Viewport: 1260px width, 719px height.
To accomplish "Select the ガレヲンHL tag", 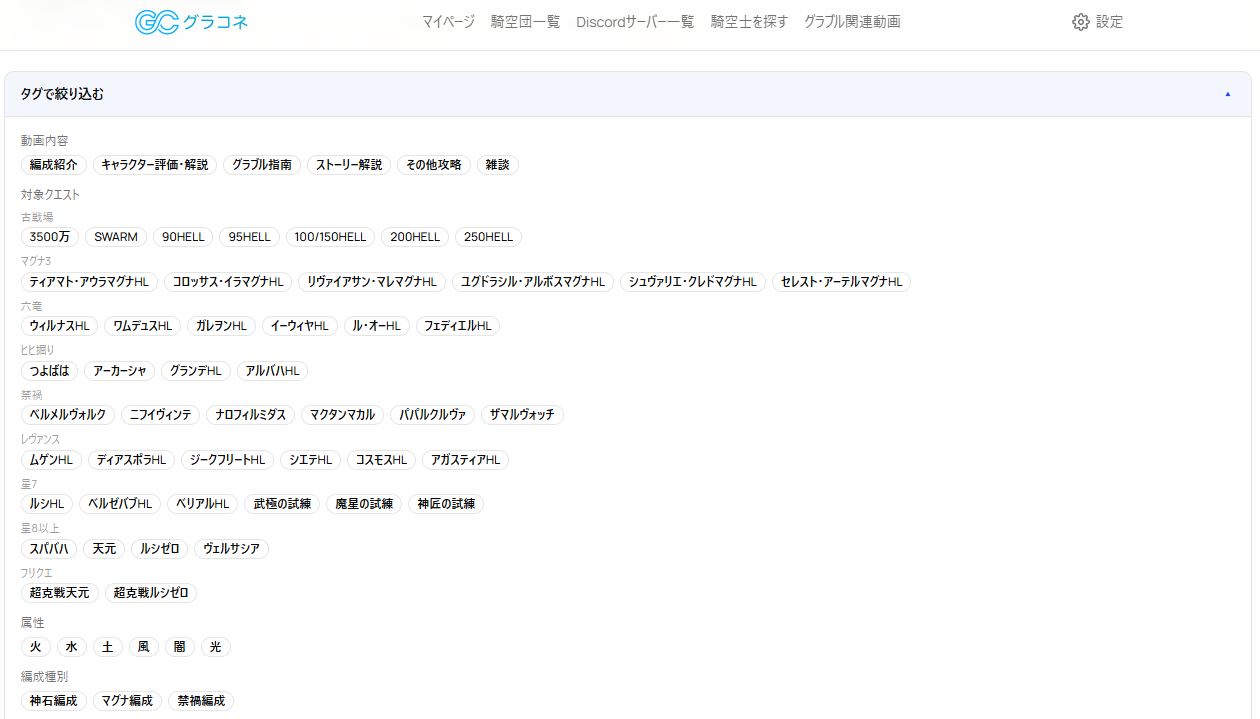I will point(222,326).
